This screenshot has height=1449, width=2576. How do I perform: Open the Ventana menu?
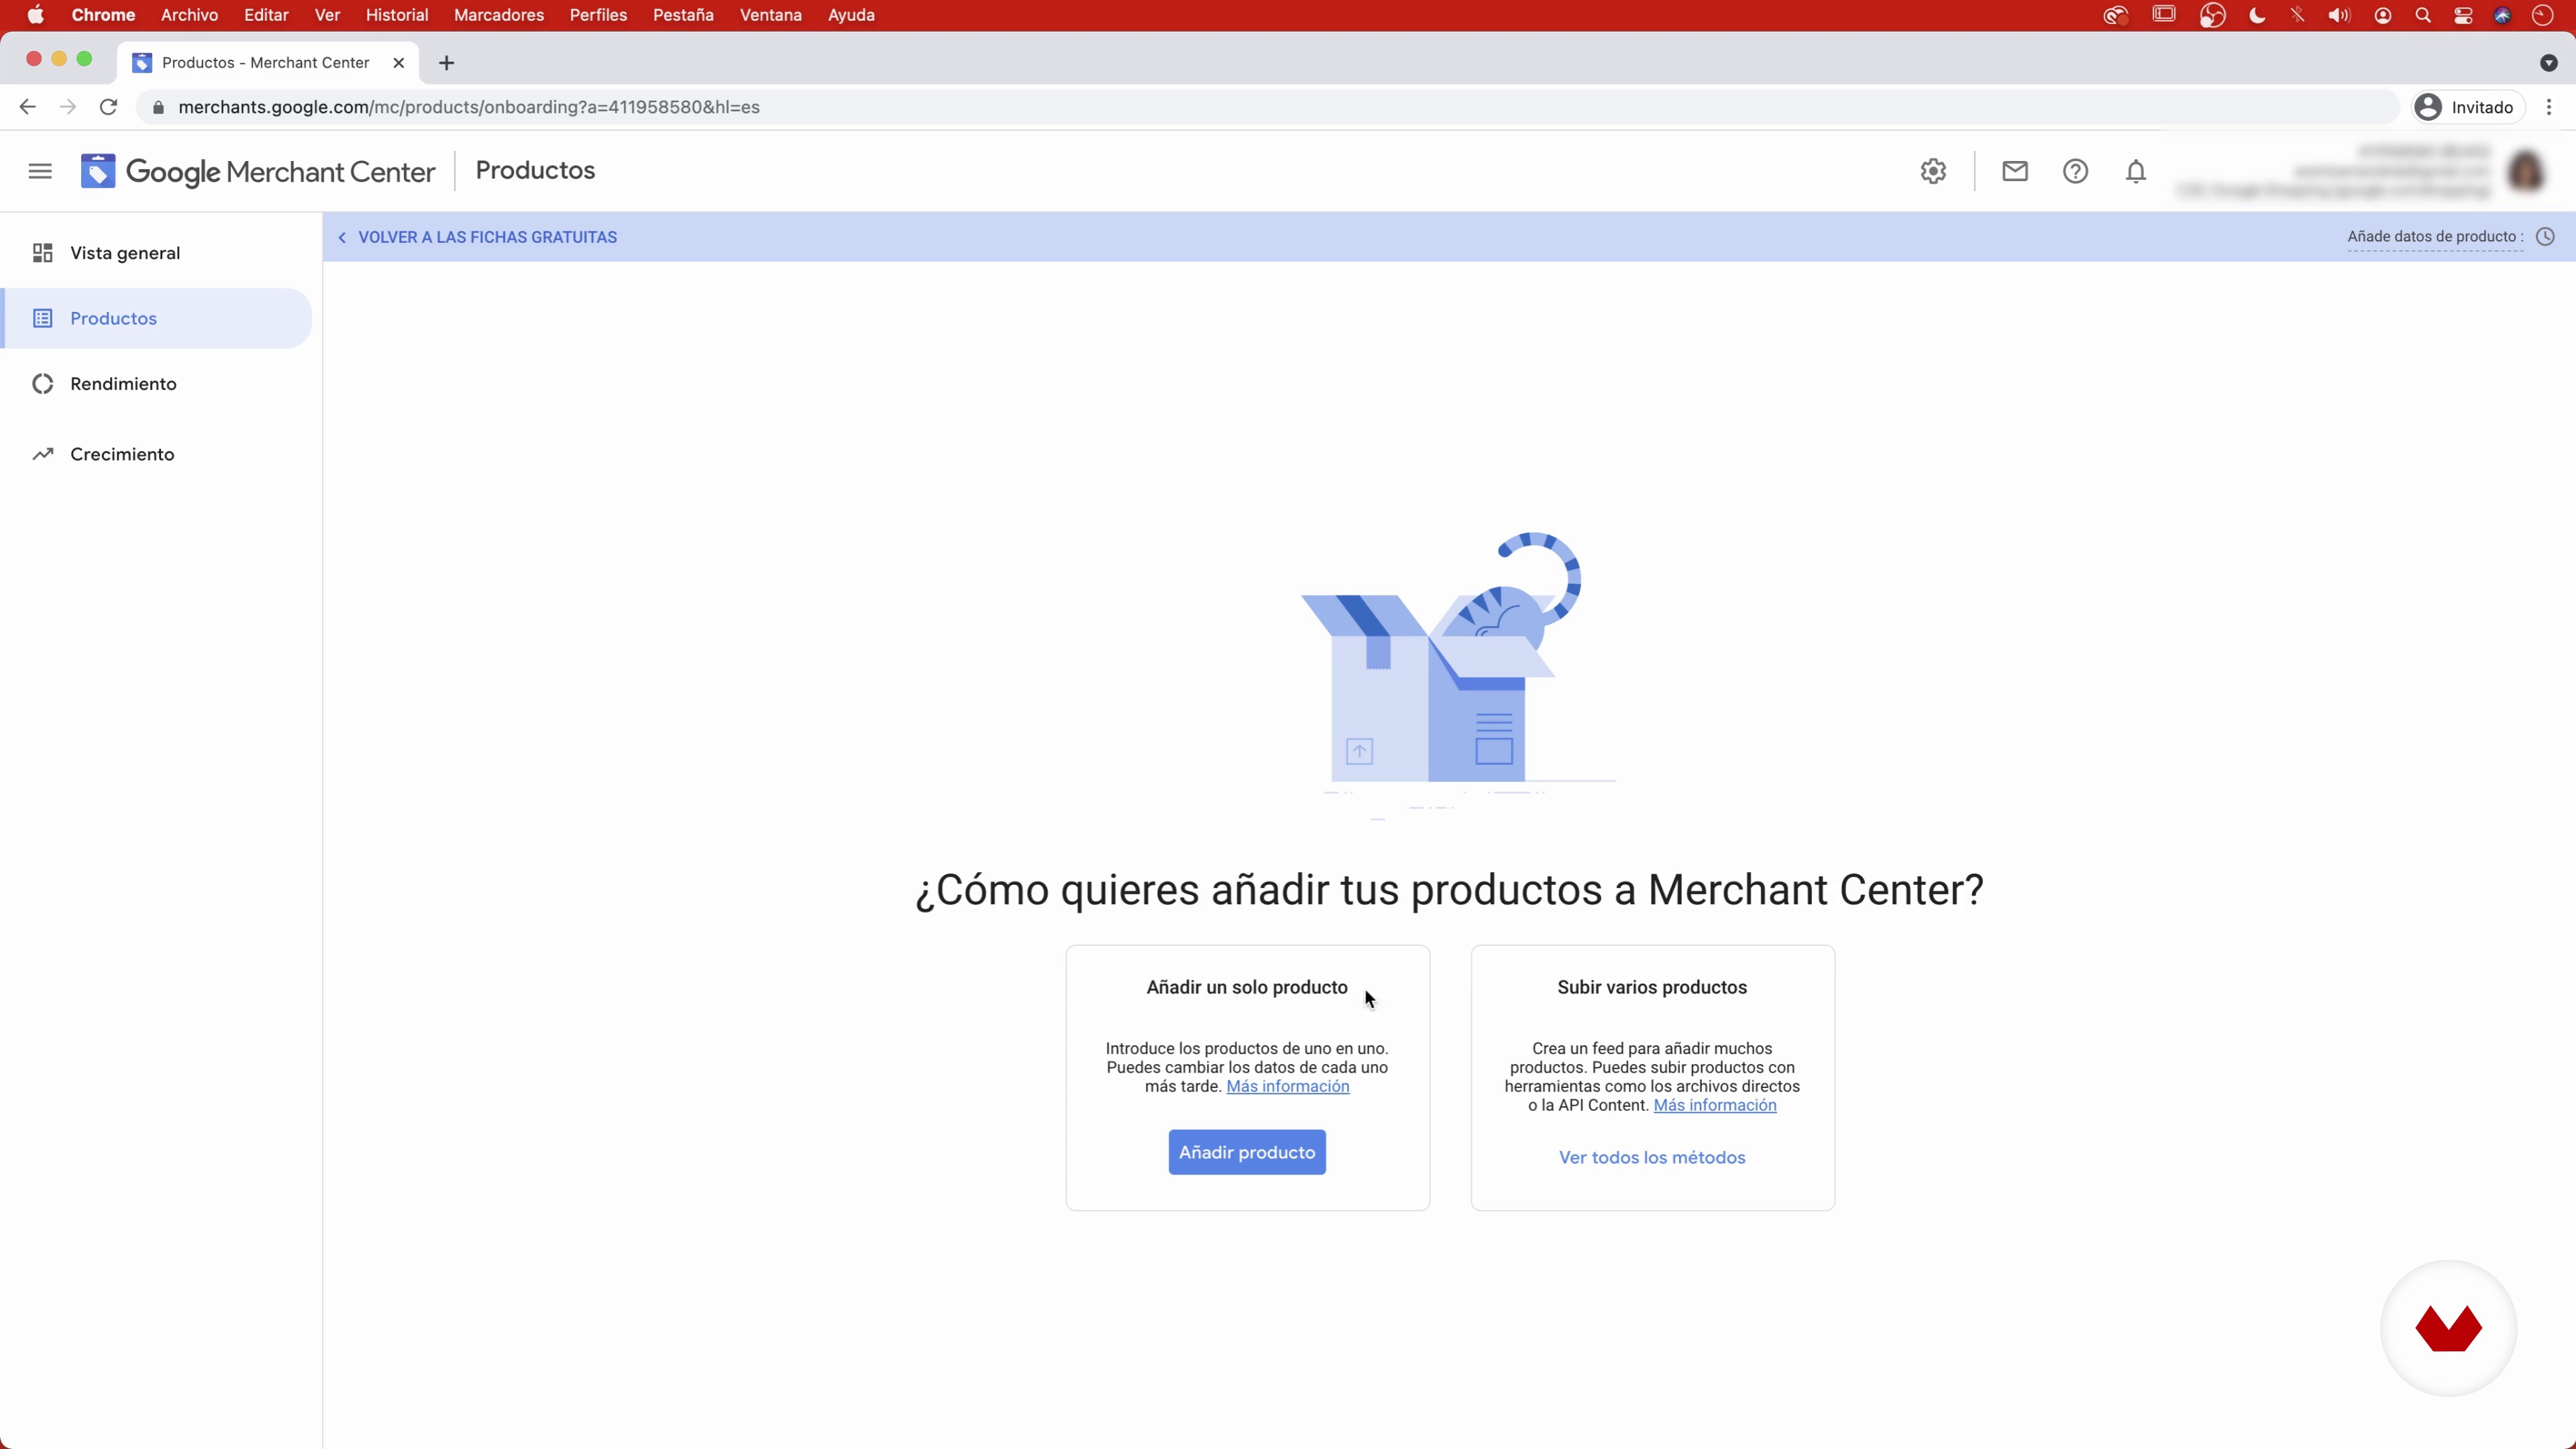click(770, 15)
